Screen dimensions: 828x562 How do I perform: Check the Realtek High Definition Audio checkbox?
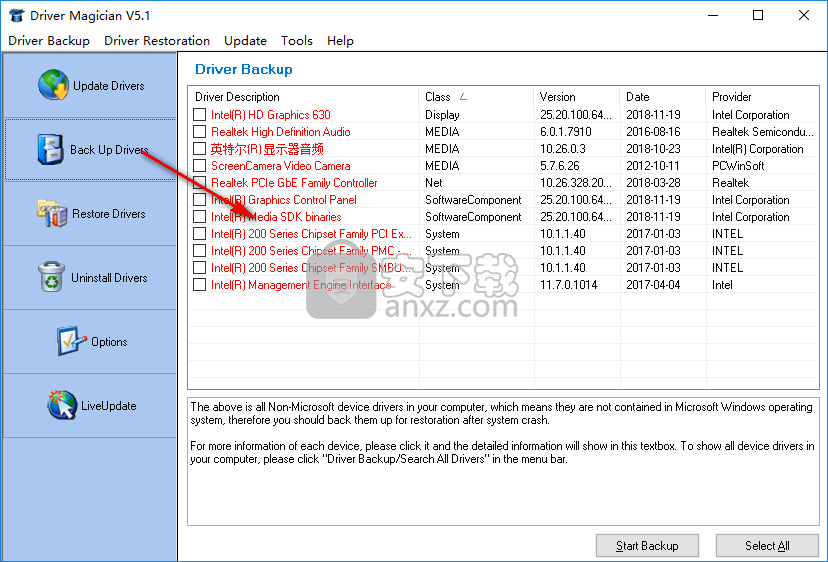200,132
